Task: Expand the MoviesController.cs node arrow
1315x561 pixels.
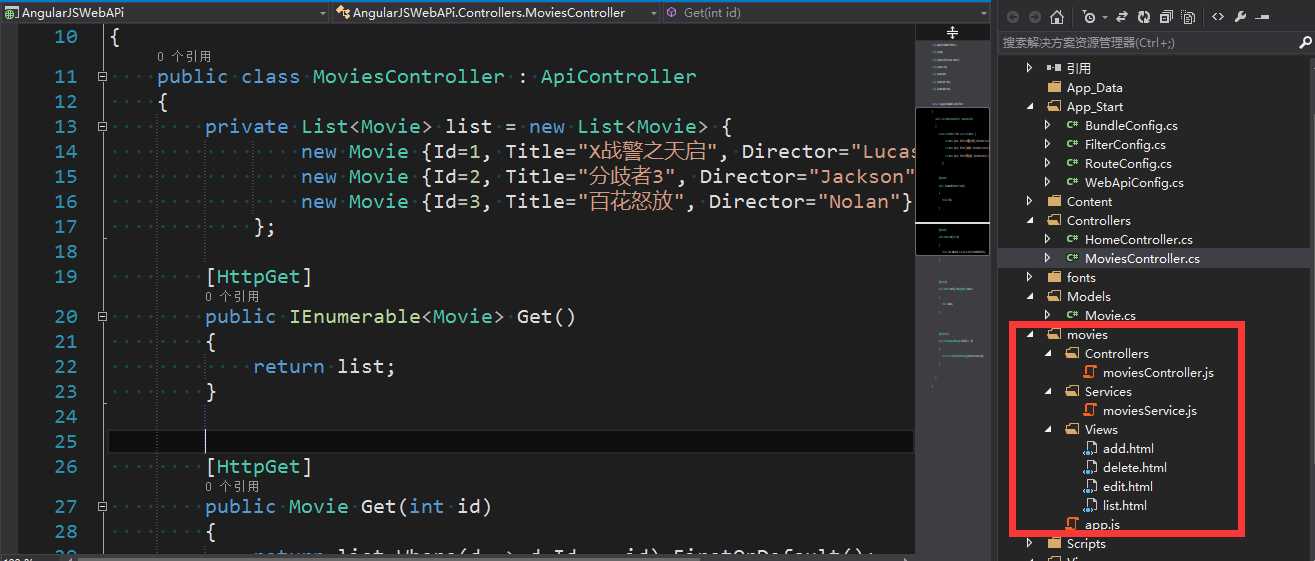Action: (x=1048, y=258)
